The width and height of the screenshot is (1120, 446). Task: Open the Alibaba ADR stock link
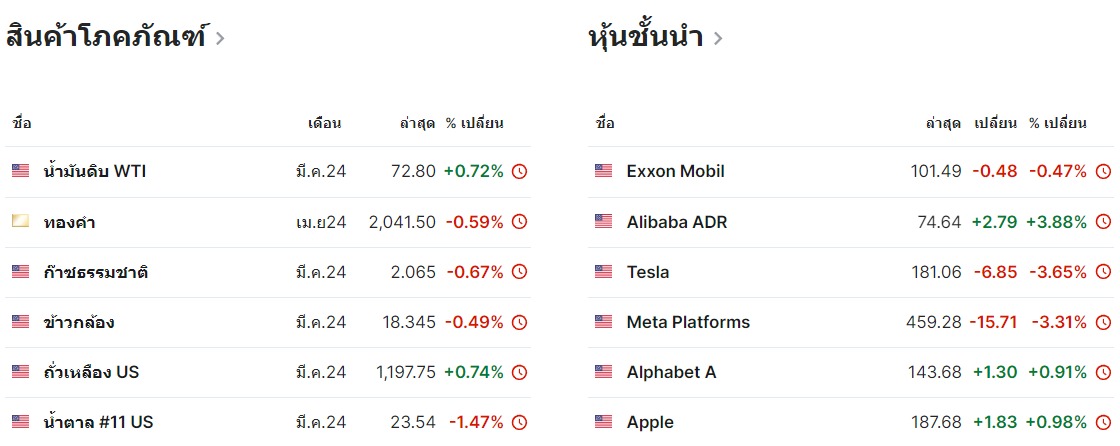tap(676, 222)
